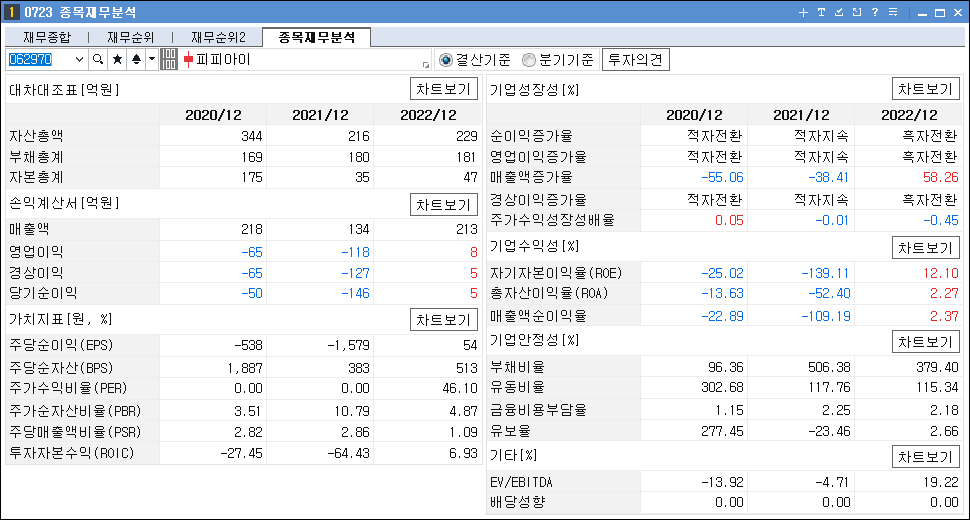This screenshot has height=520, width=970.
Task: Click the 주가수익성장성배율 value 0.05
Action: click(729, 221)
